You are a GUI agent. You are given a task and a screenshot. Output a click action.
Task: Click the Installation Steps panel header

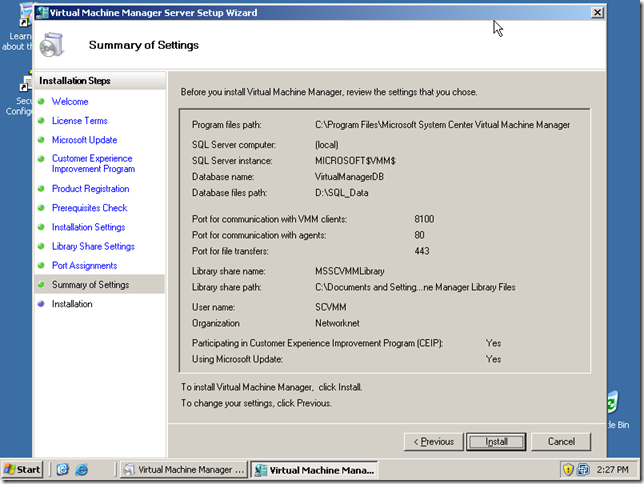[100, 81]
